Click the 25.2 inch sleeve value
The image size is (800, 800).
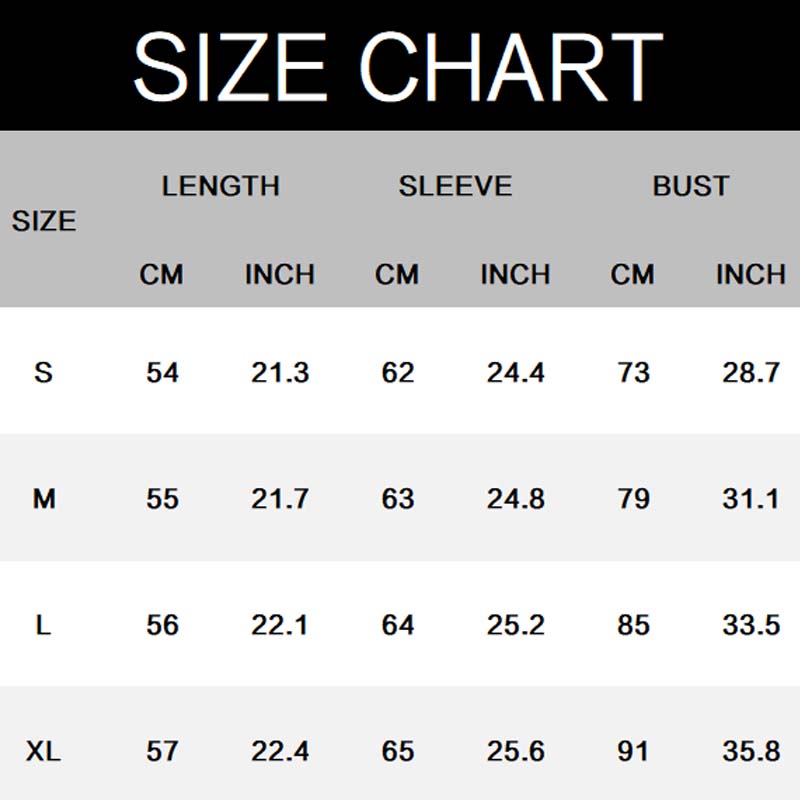tap(515, 625)
